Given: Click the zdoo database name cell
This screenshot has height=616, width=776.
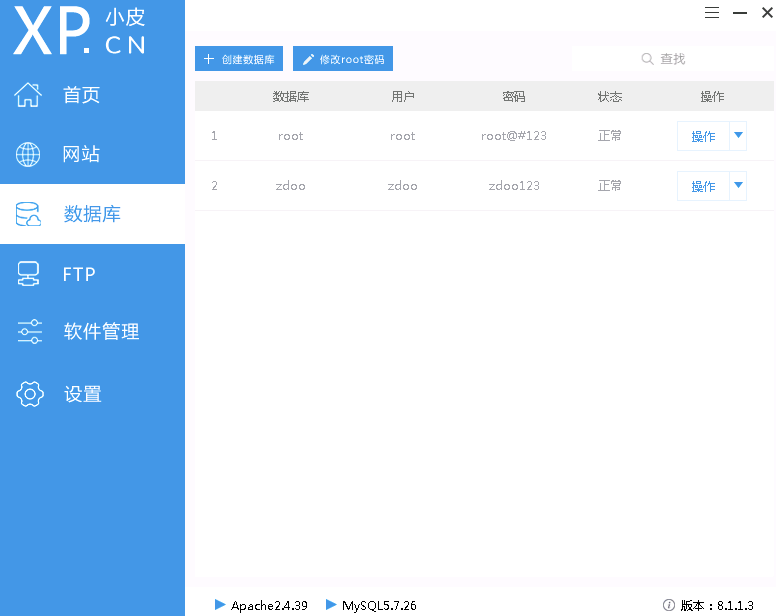Looking at the screenshot, I should coord(291,186).
